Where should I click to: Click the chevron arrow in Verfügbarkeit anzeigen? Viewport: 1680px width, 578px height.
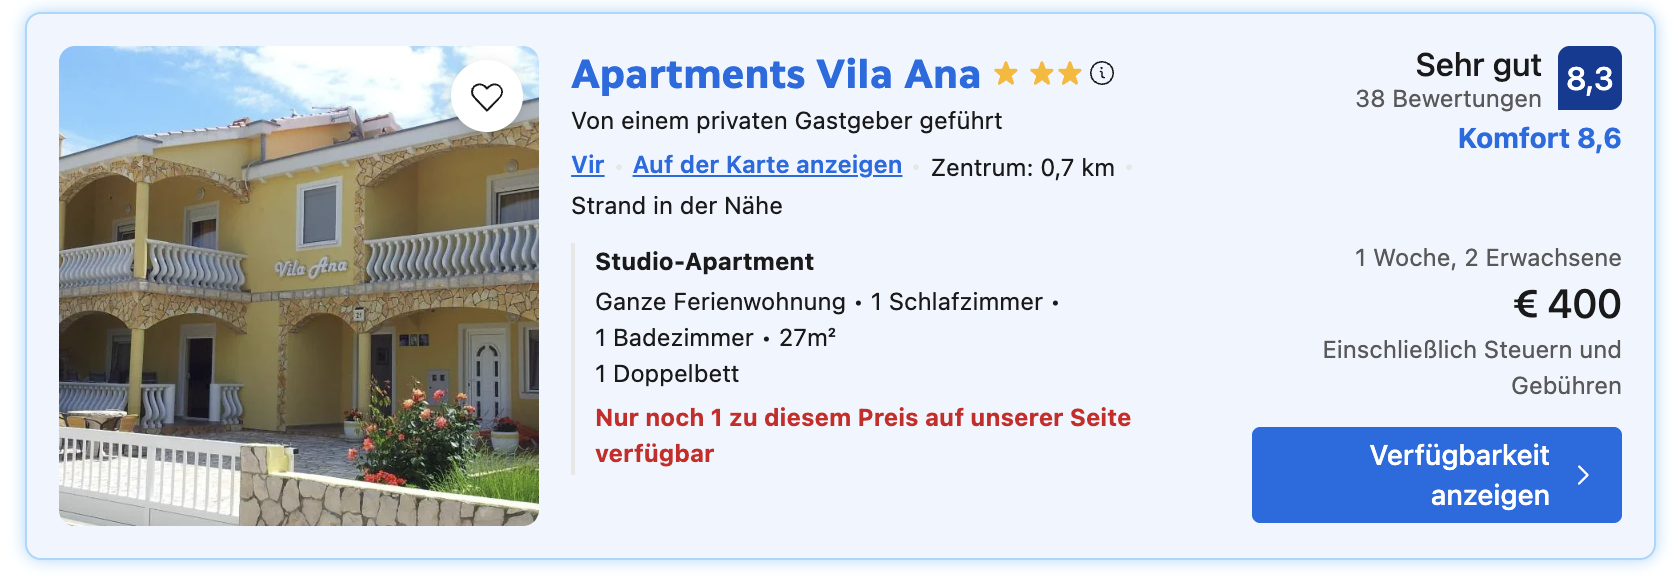pos(1583,475)
